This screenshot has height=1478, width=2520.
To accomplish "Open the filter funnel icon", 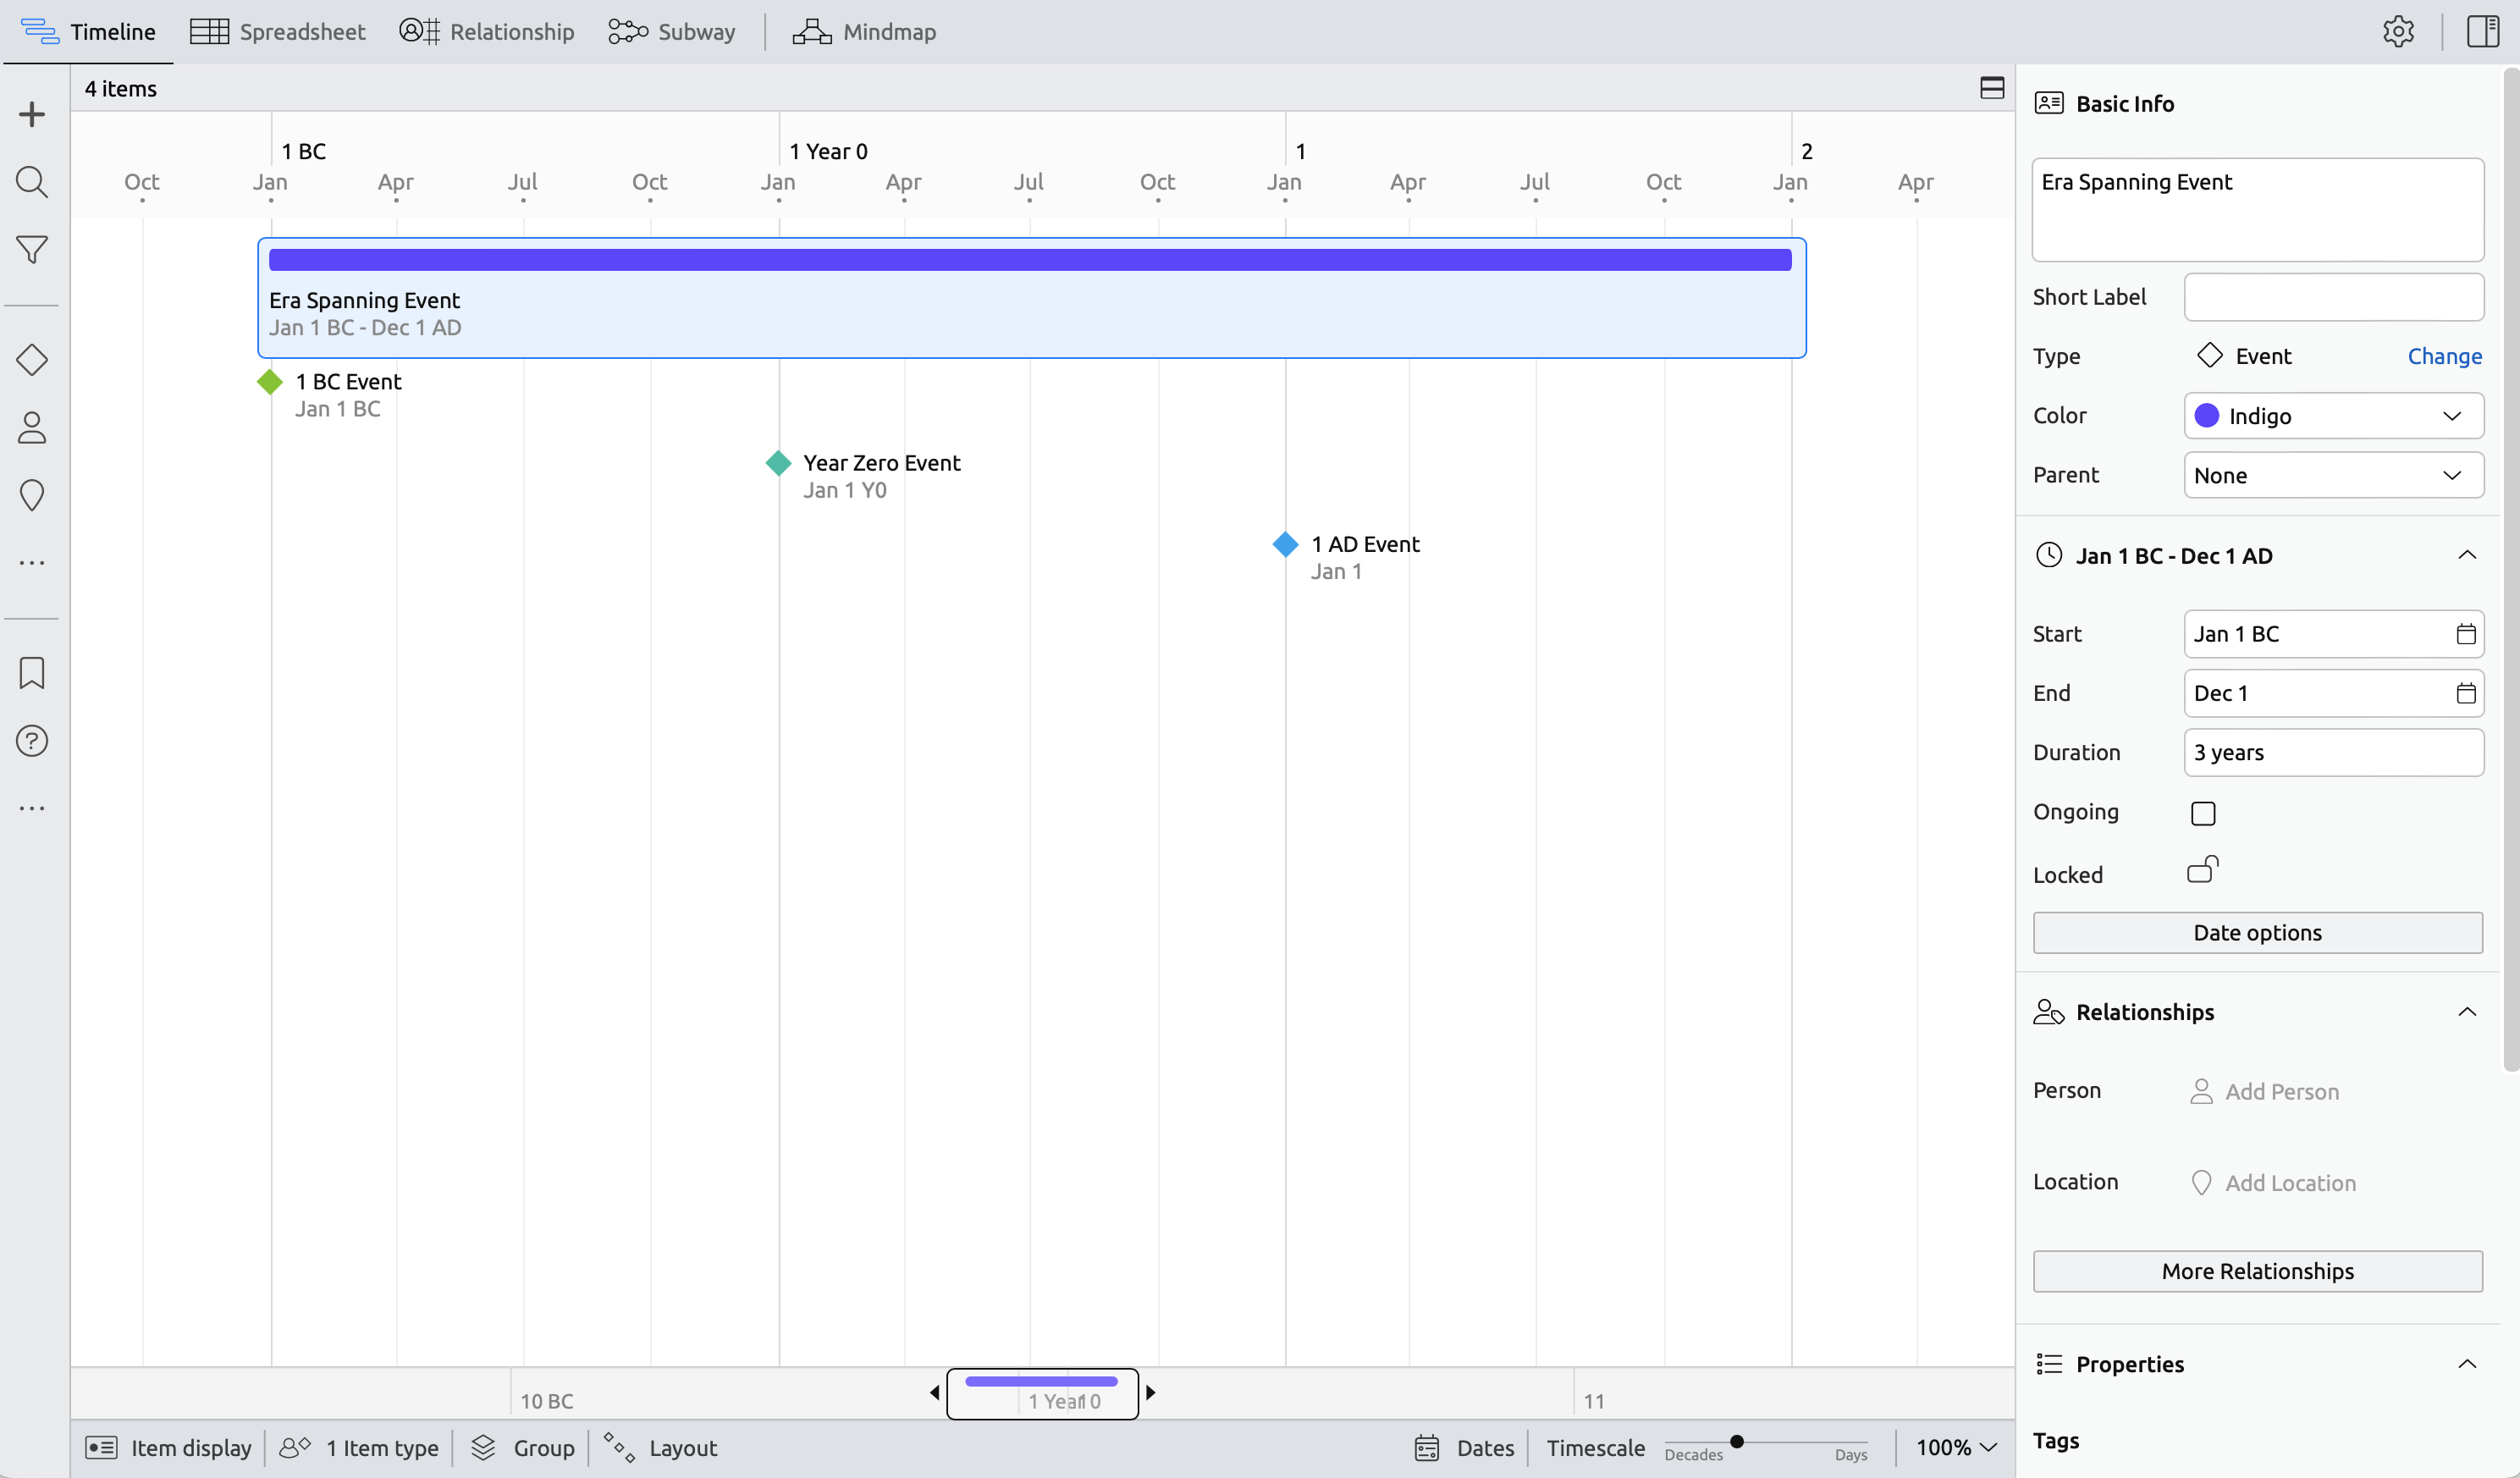I will (x=32, y=250).
